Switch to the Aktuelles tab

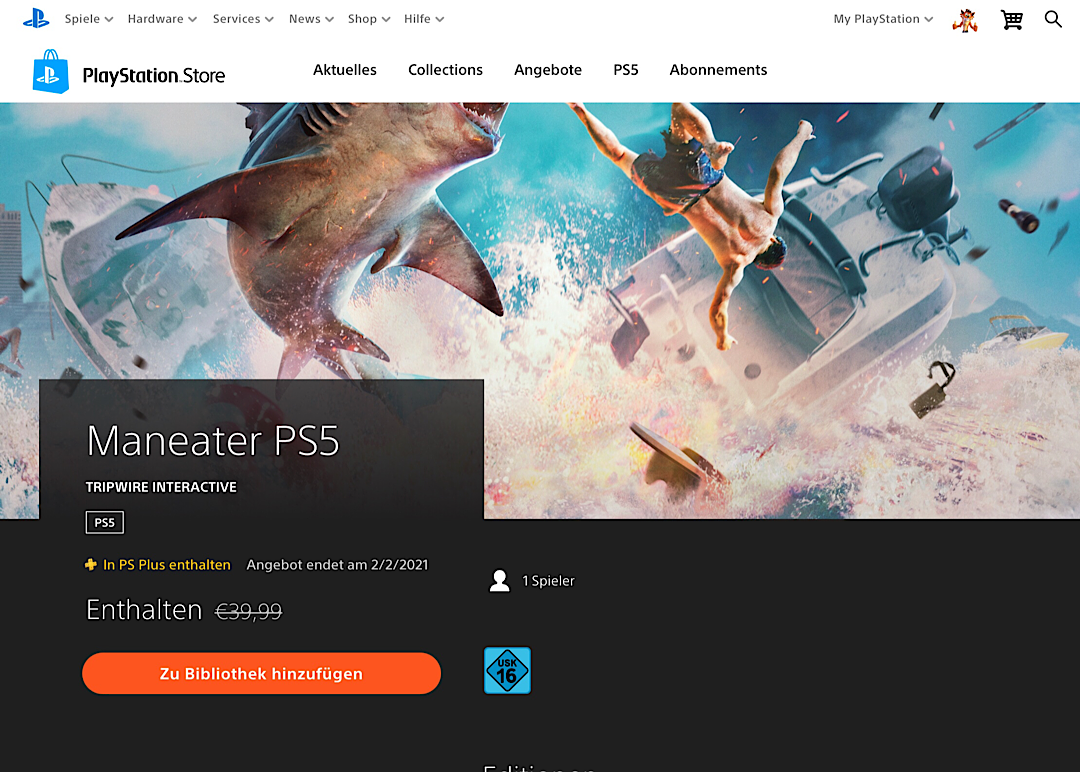tap(345, 70)
